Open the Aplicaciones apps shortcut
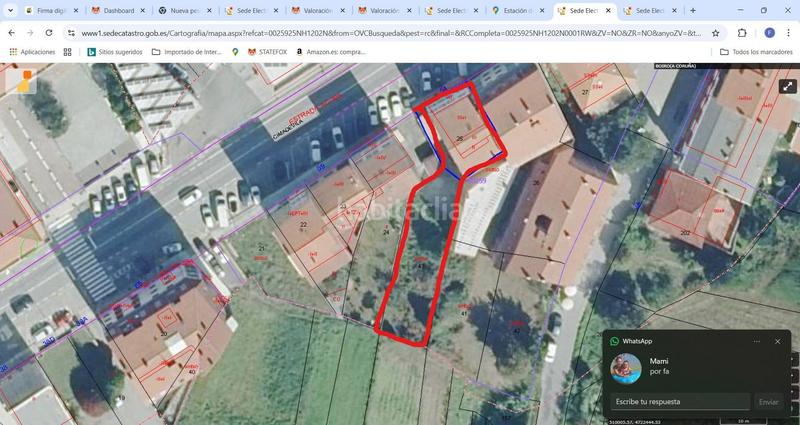The height and width of the screenshot is (425, 800). pyautogui.click(x=31, y=51)
